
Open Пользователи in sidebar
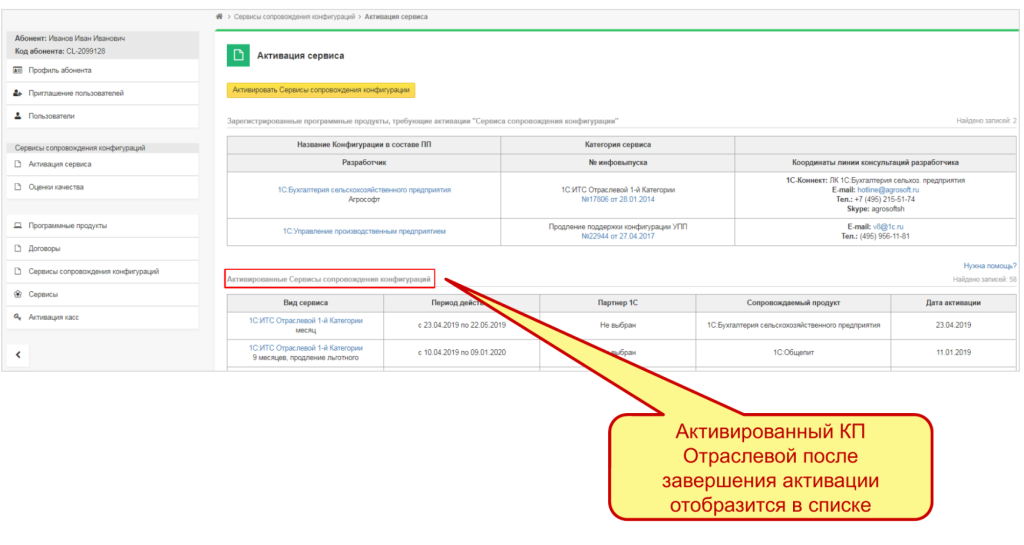click(51, 116)
